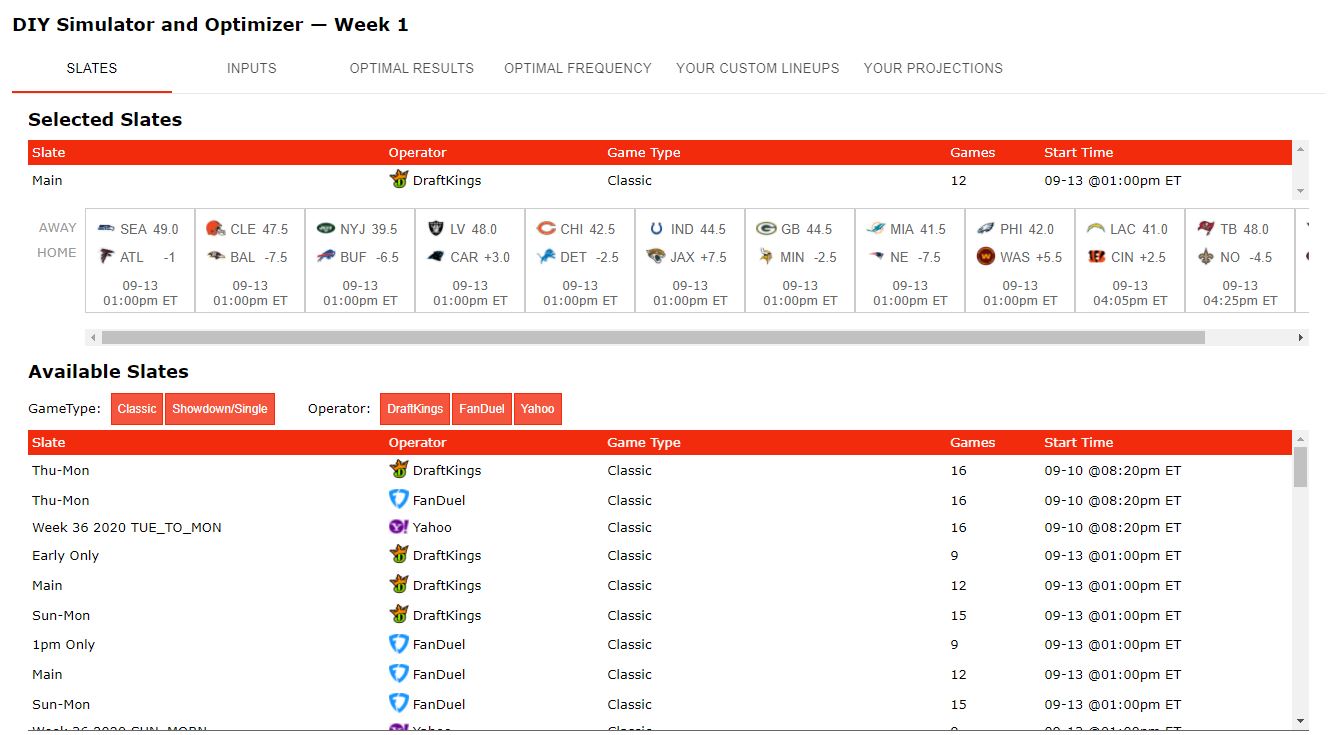Click the Baltimore Ravens logo

click(216, 257)
